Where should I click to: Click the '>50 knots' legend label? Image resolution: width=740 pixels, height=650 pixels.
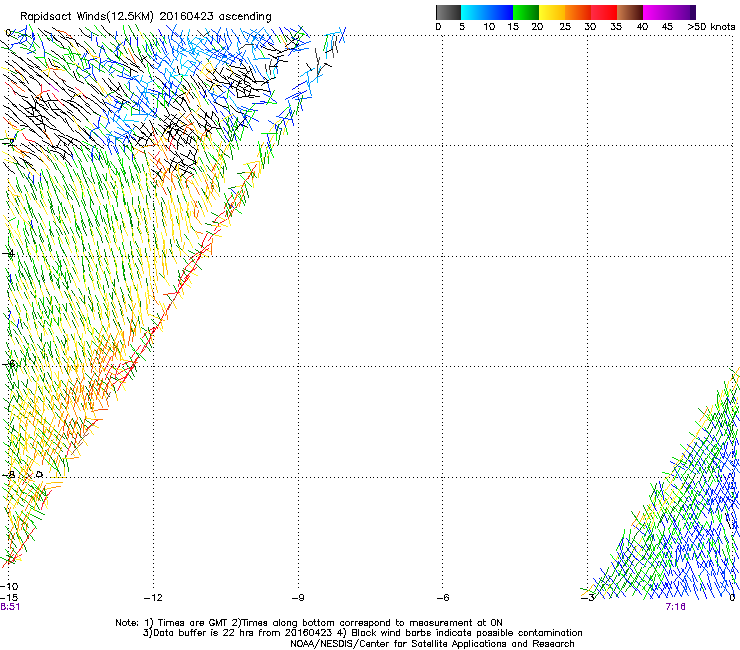711,27
